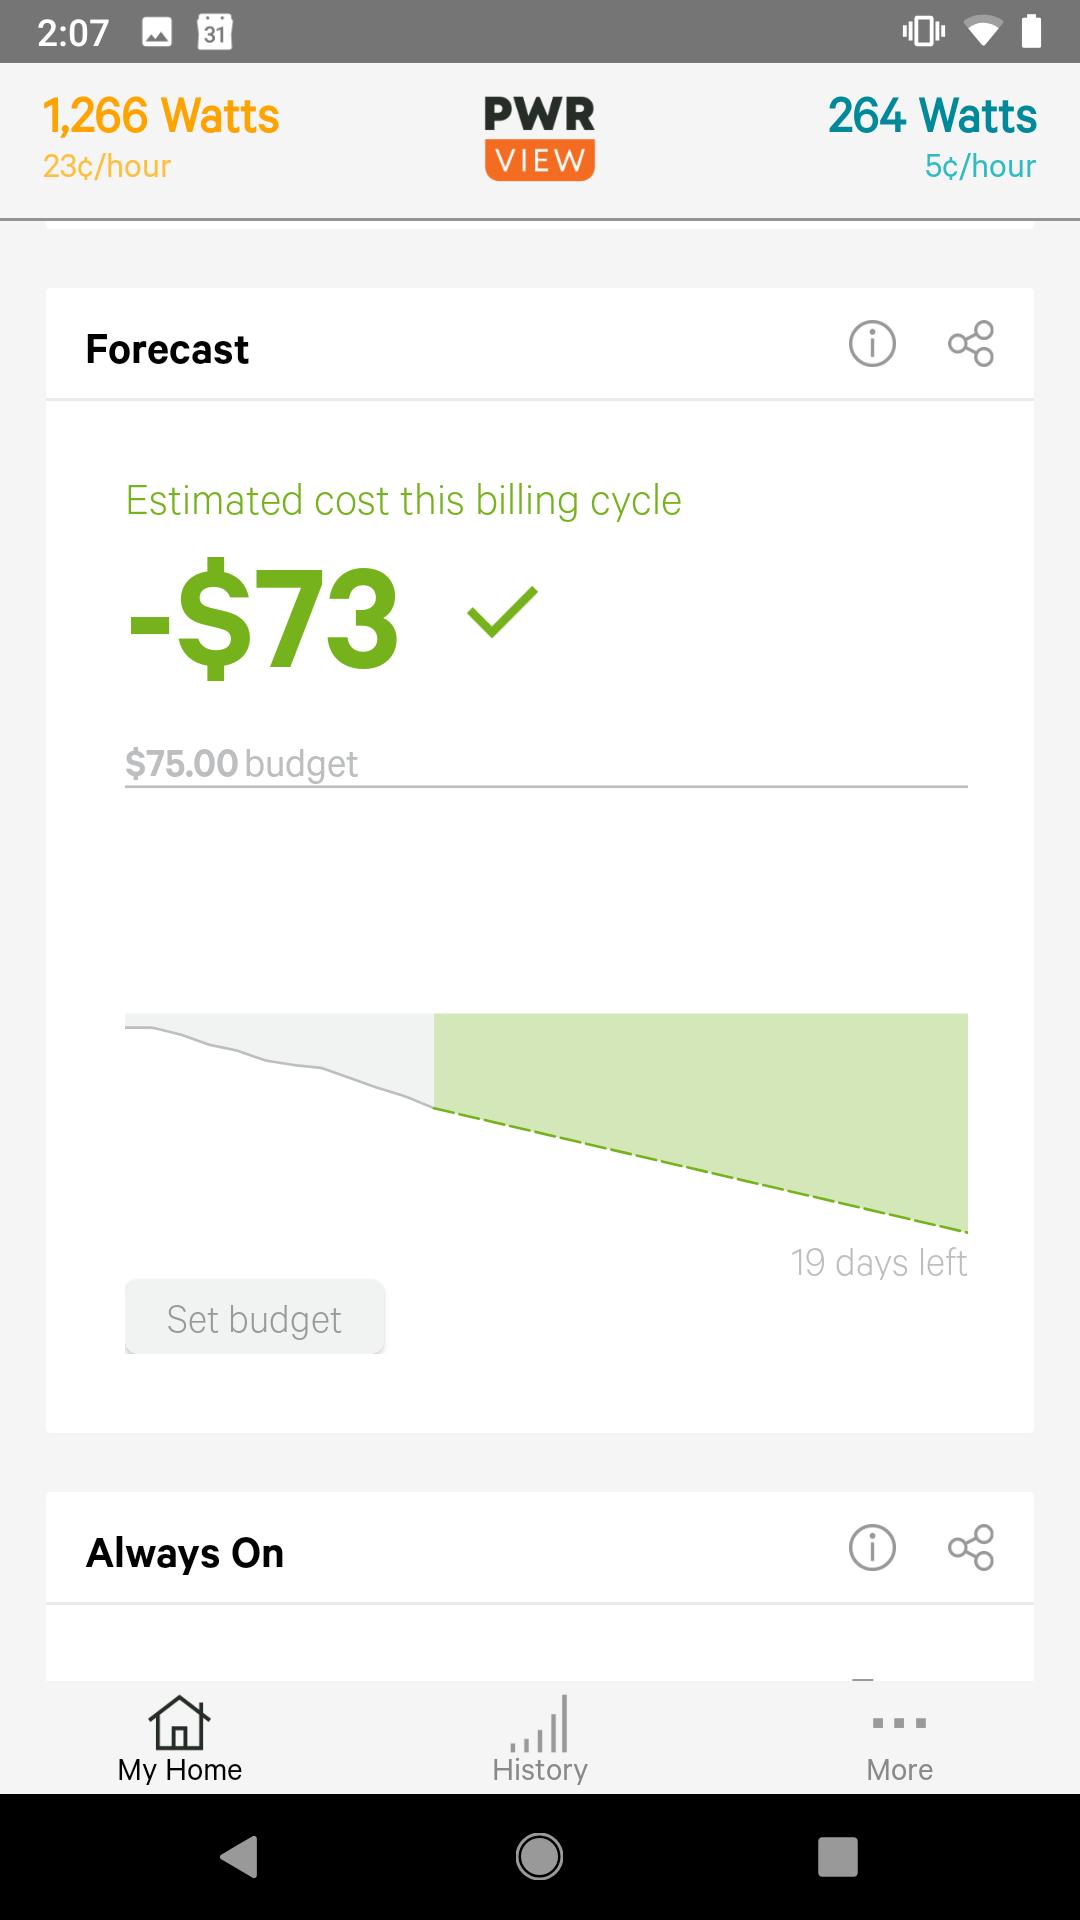Tap the 264 Watts reading
Image resolution: width=1080 pixels, height=1920 pixels.
click(x=932, y=117)
